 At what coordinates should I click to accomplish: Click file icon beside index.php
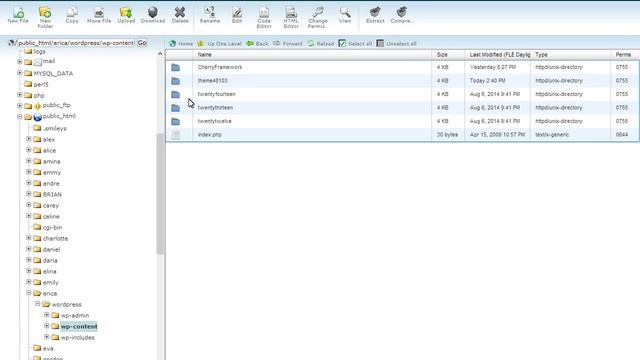[176, 135]
